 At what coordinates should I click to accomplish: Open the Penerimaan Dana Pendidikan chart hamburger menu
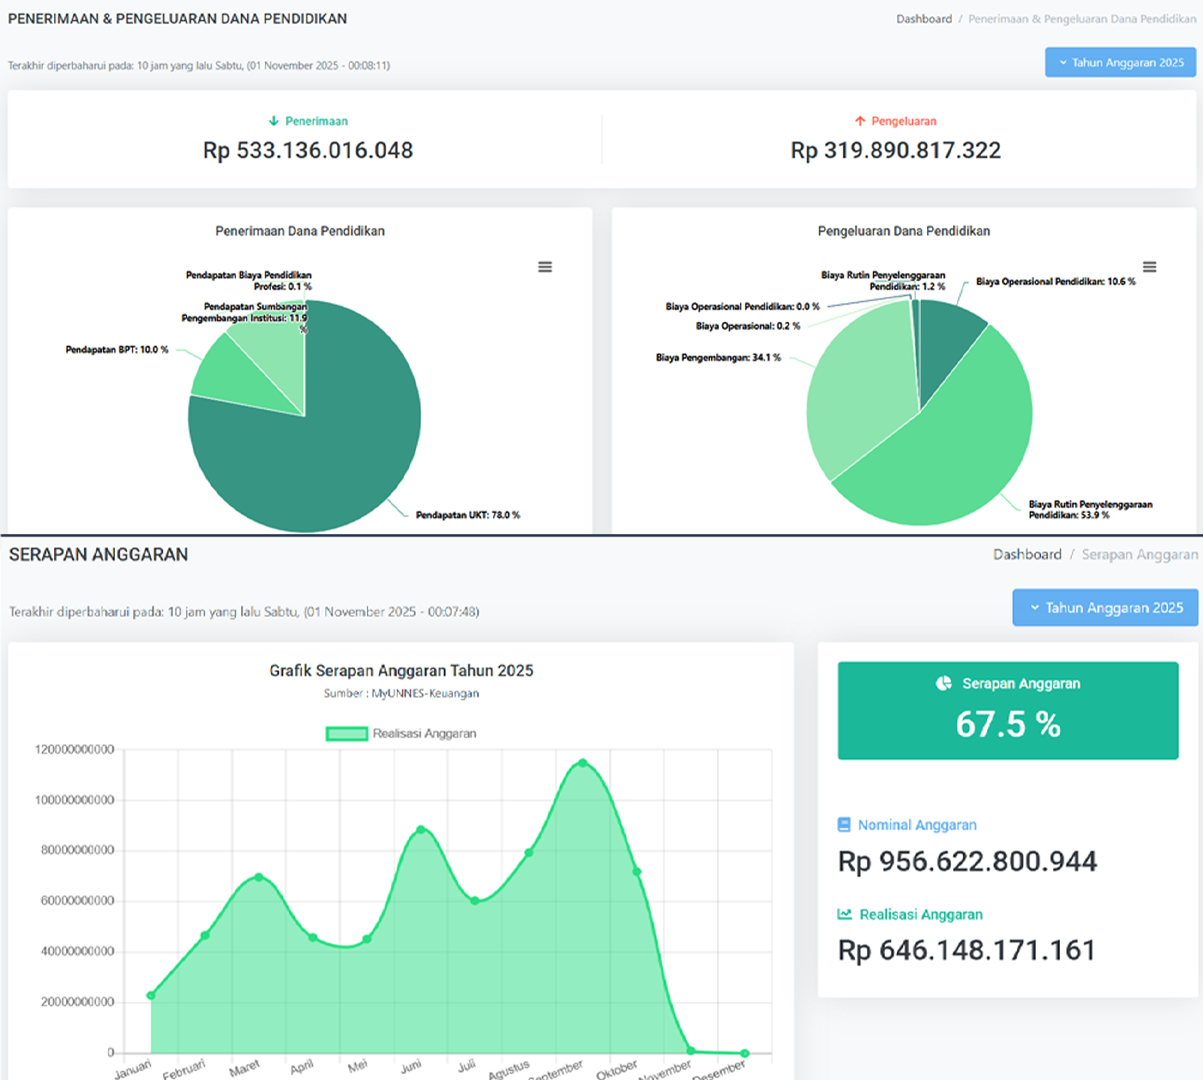[x=545, y=267]
